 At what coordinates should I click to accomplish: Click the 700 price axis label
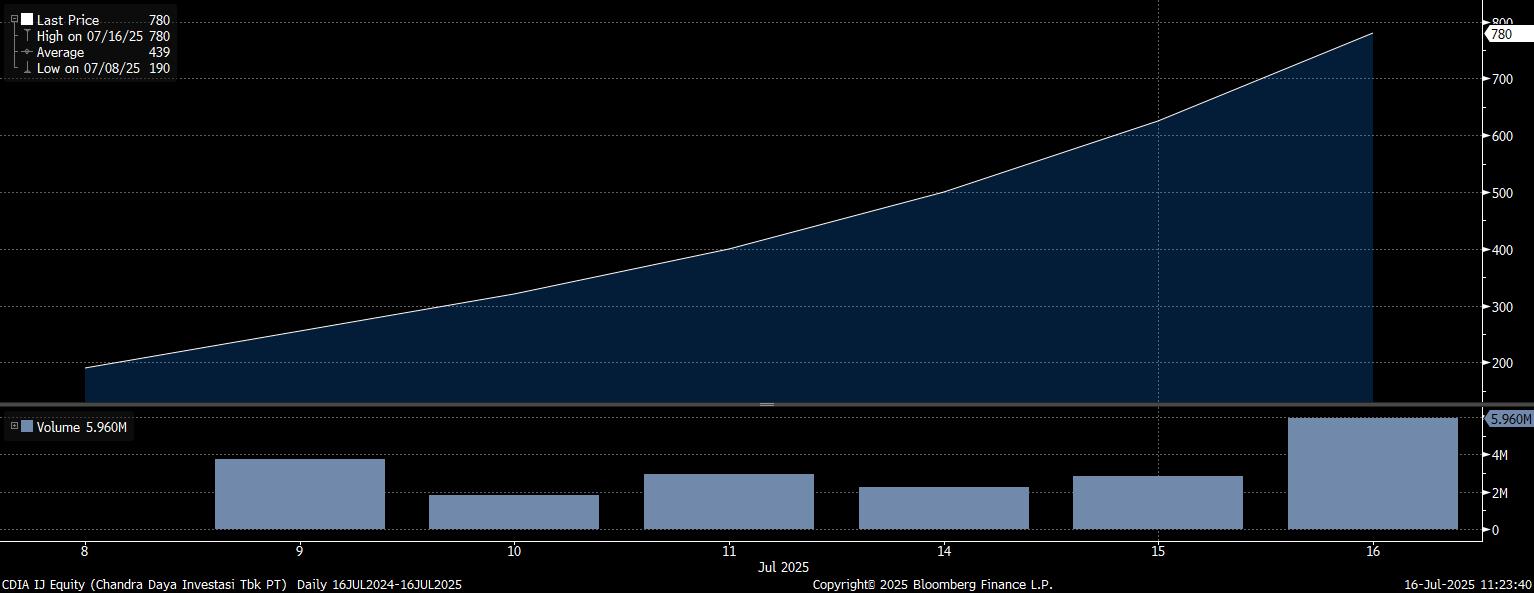tap(1502, 79)
